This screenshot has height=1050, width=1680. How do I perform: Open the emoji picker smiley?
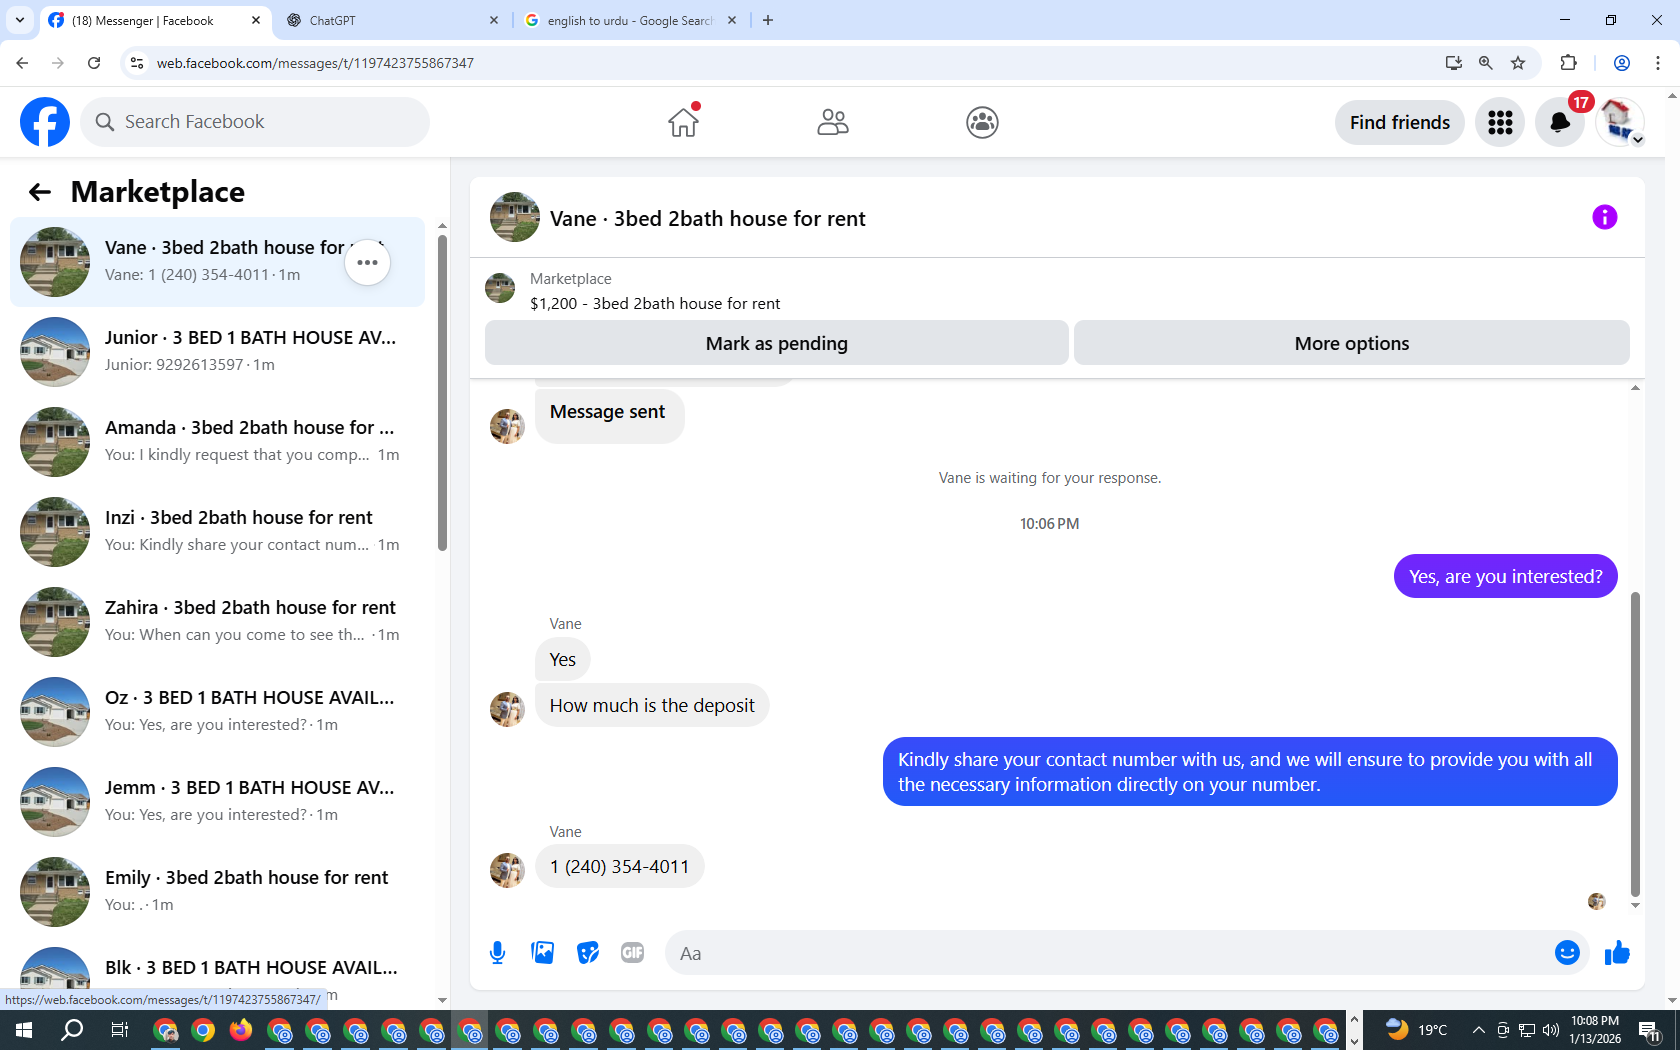[1567, 953]
